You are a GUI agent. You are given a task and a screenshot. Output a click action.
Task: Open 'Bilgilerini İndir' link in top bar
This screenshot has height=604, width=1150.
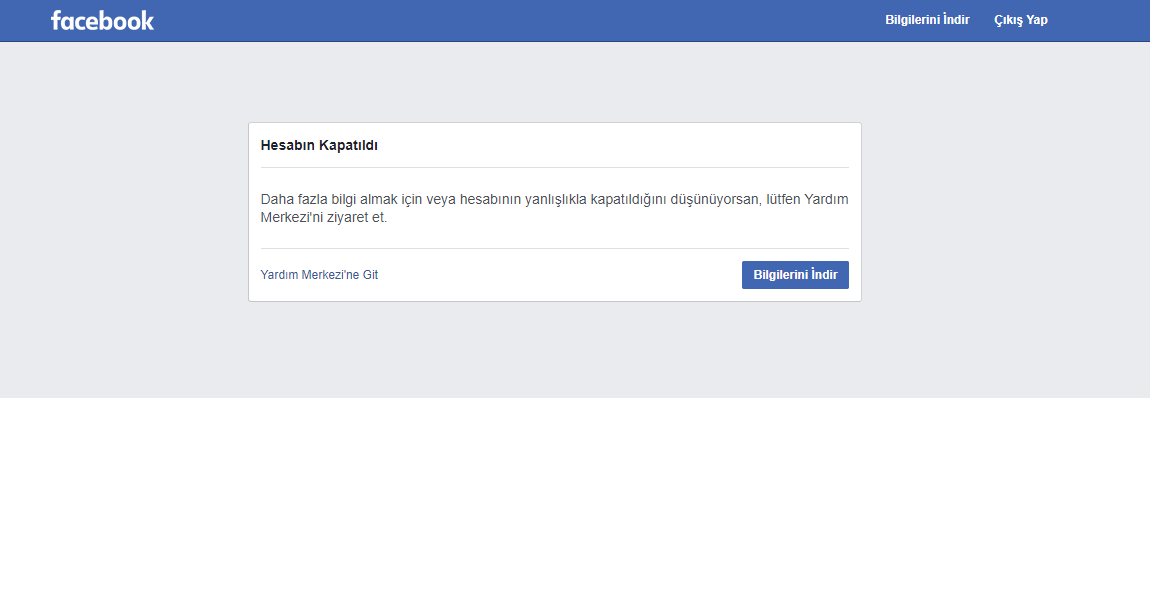[x=927, y=20]
